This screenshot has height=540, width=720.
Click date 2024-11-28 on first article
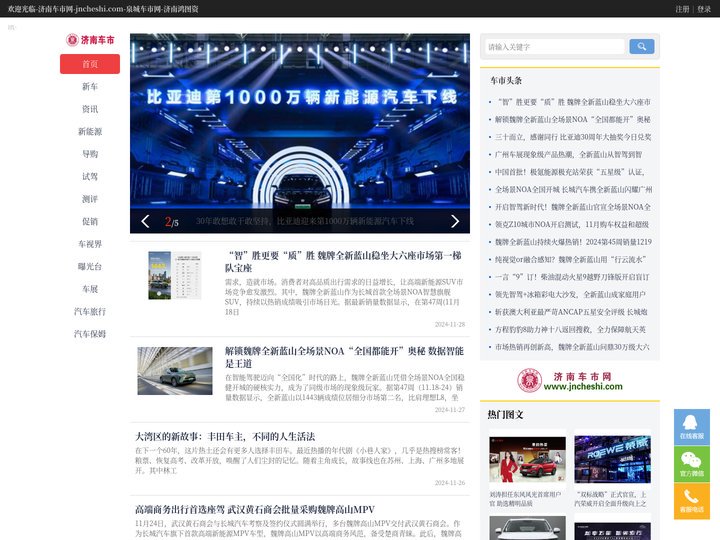(x=450, y=324)
